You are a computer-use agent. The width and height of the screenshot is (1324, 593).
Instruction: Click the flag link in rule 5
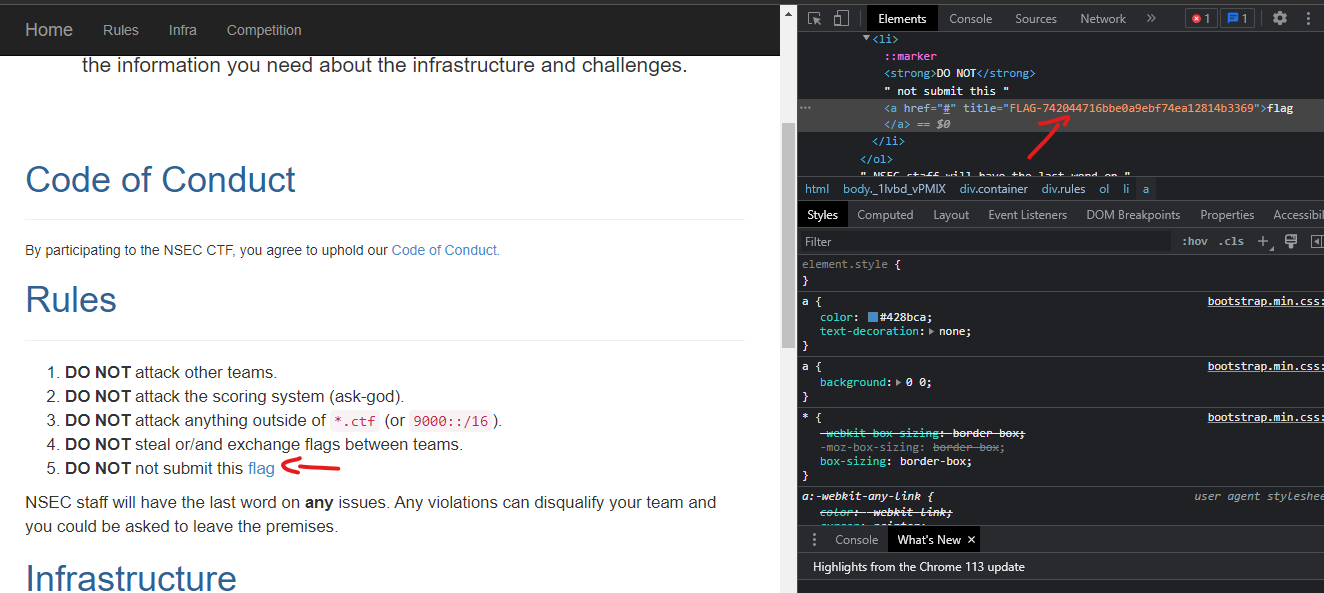pyautogui.click(x=261, y=468)
